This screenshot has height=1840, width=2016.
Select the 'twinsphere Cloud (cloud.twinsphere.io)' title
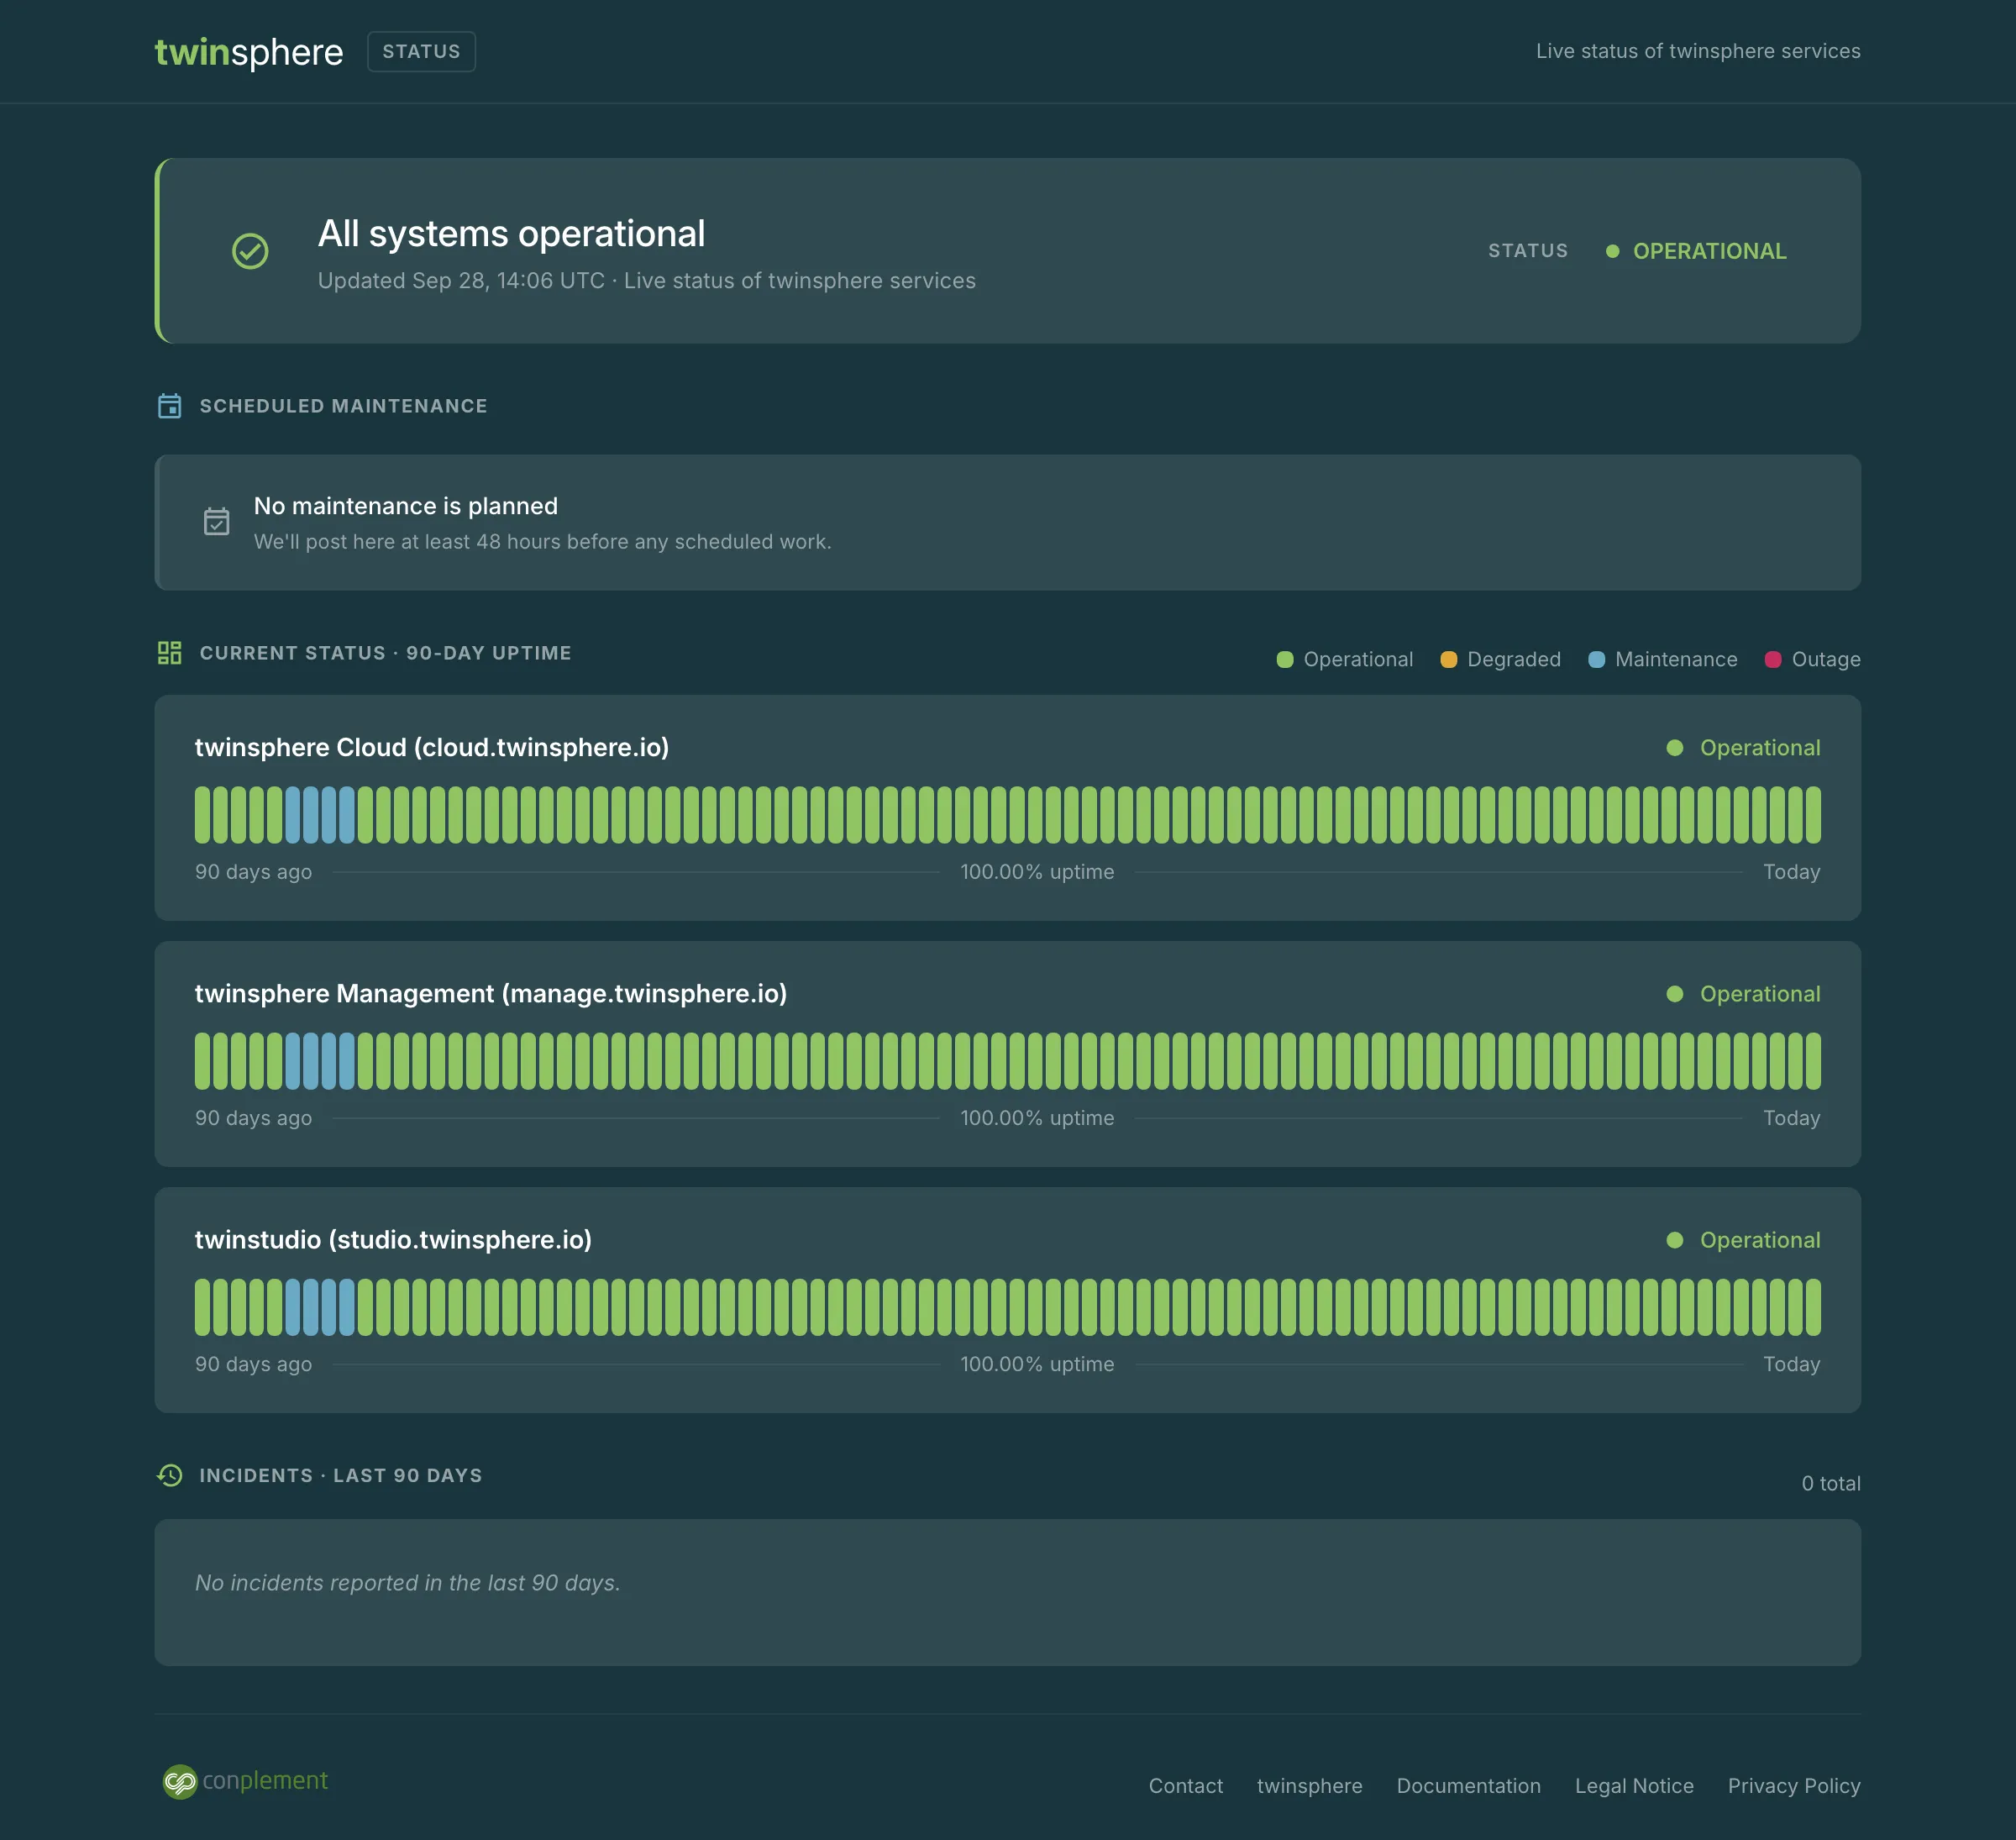(432, 748)
